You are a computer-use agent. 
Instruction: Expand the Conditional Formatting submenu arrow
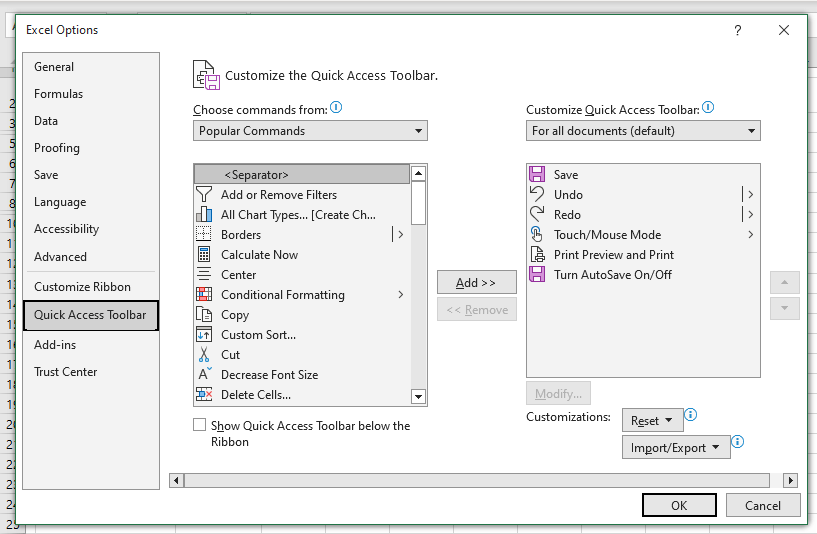click(x=400, y=294)
